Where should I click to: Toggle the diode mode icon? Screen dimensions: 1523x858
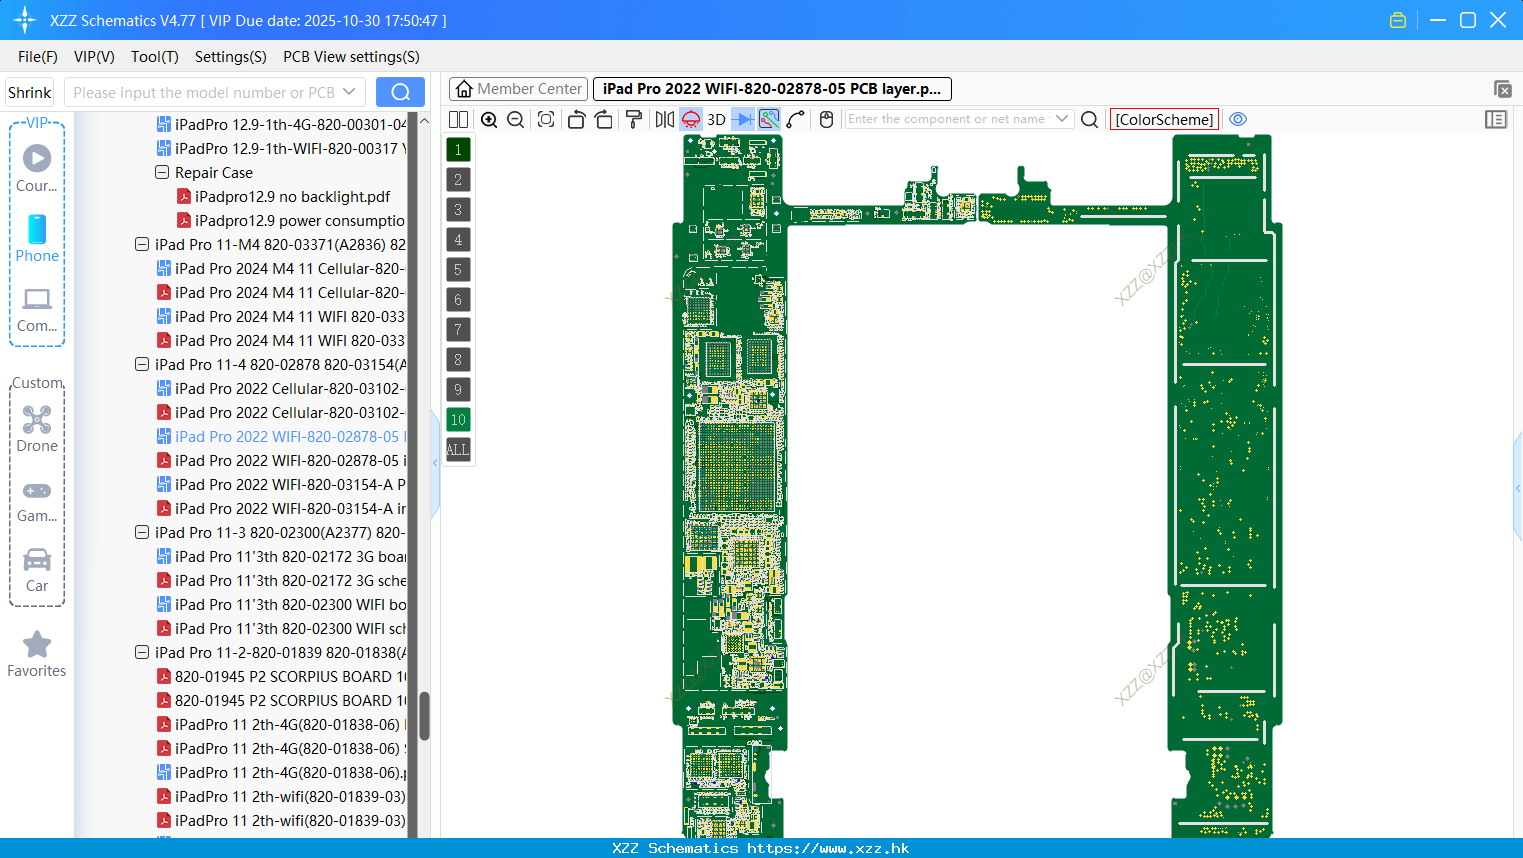[743, 119]
